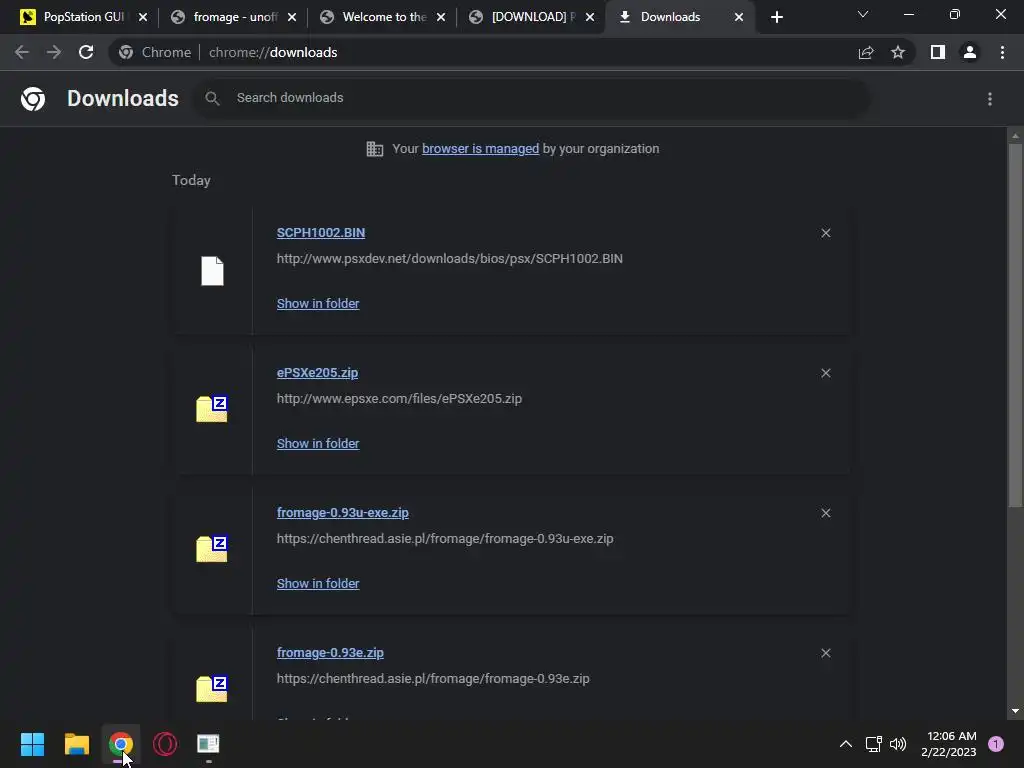This screenshot has width=1024, height=768.
Task: Open the notification badge showing 1
Action: pyautogui.click(x=996, y=744)
